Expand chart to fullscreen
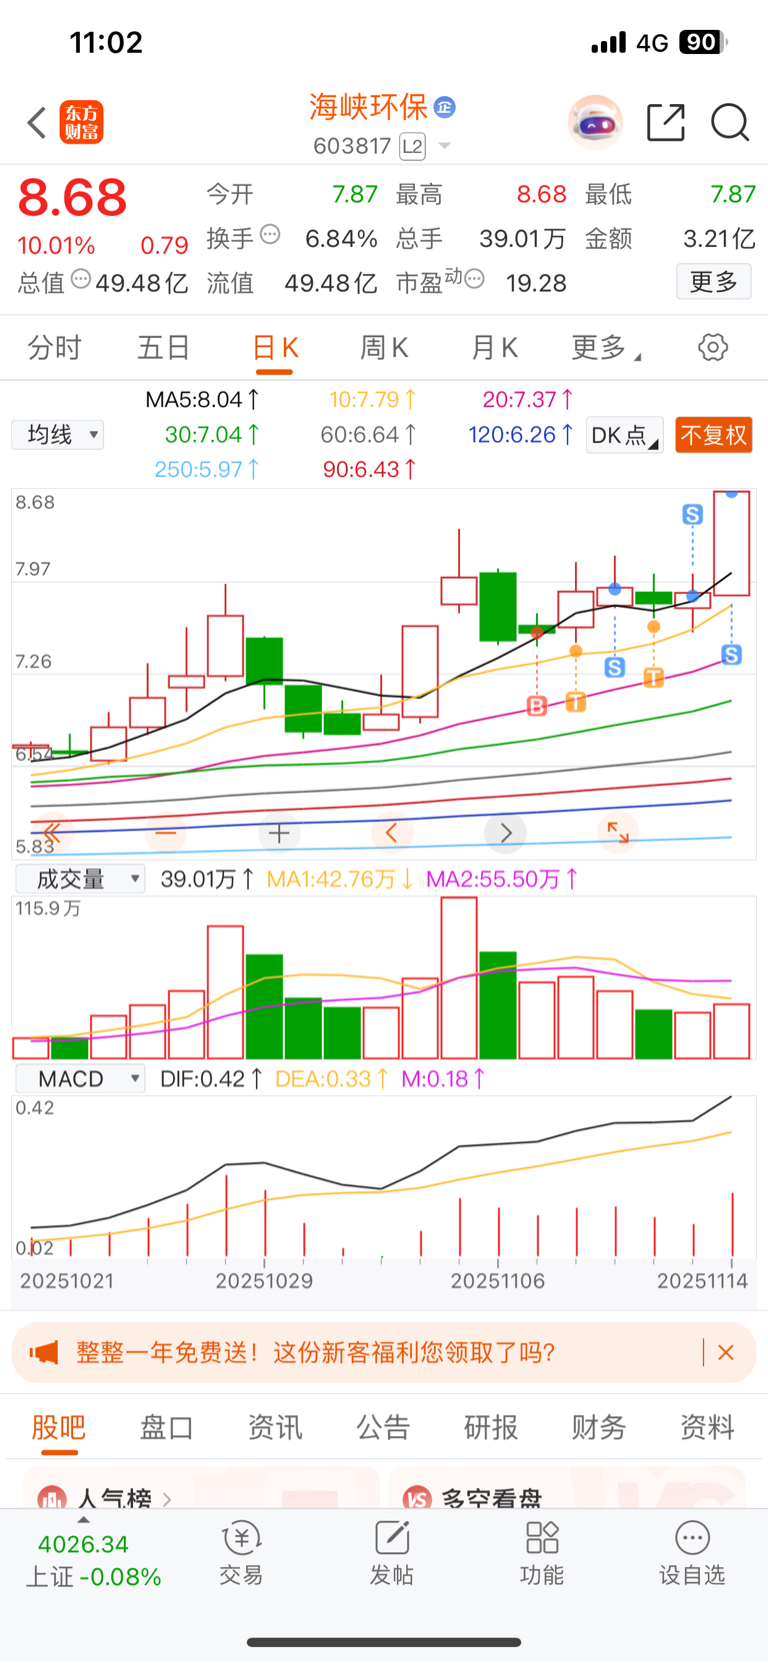Image resolution: width=768 pixels, height=1663 pixels. [x=619, y=832]
